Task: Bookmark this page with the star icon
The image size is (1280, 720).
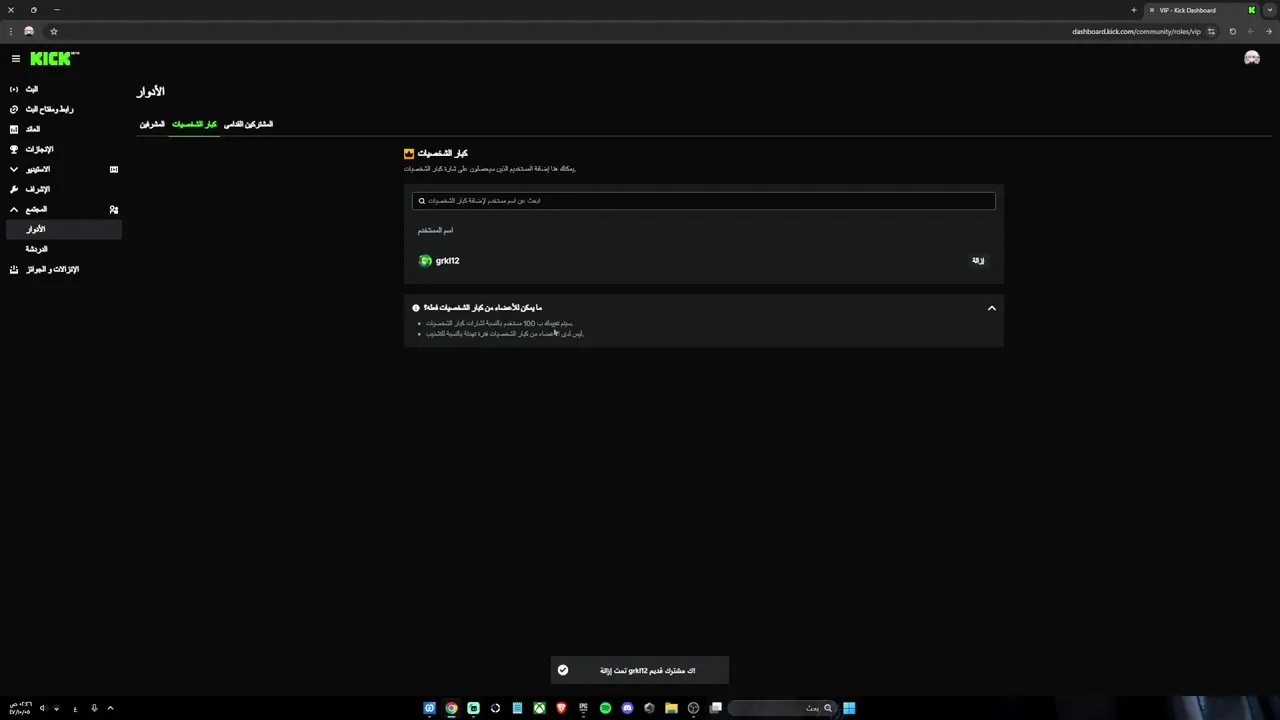Action: click(54, 31)
